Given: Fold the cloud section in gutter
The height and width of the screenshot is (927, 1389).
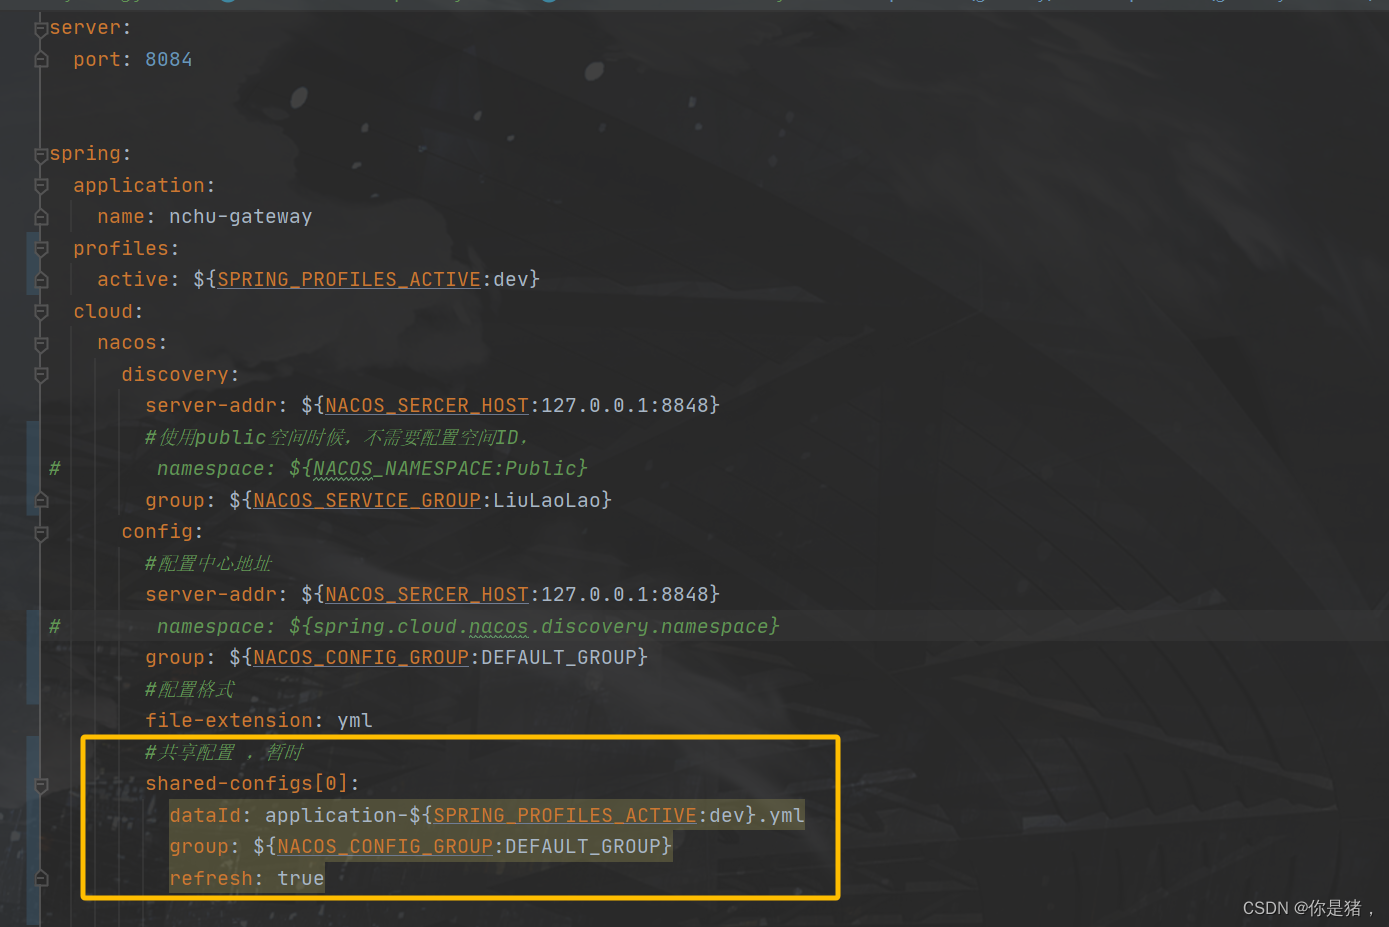Looking at the screenshot, I should (41, 312).
